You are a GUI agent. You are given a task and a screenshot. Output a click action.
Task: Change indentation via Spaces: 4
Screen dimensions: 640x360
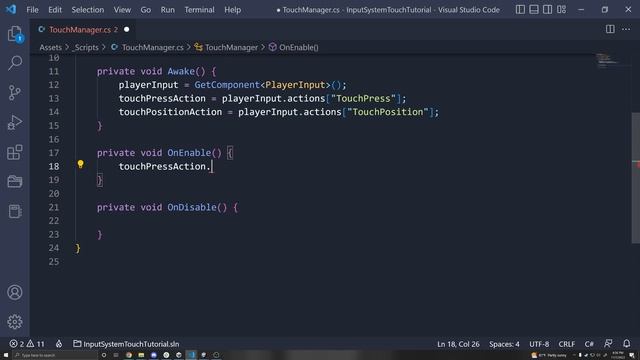coord(504,344)
